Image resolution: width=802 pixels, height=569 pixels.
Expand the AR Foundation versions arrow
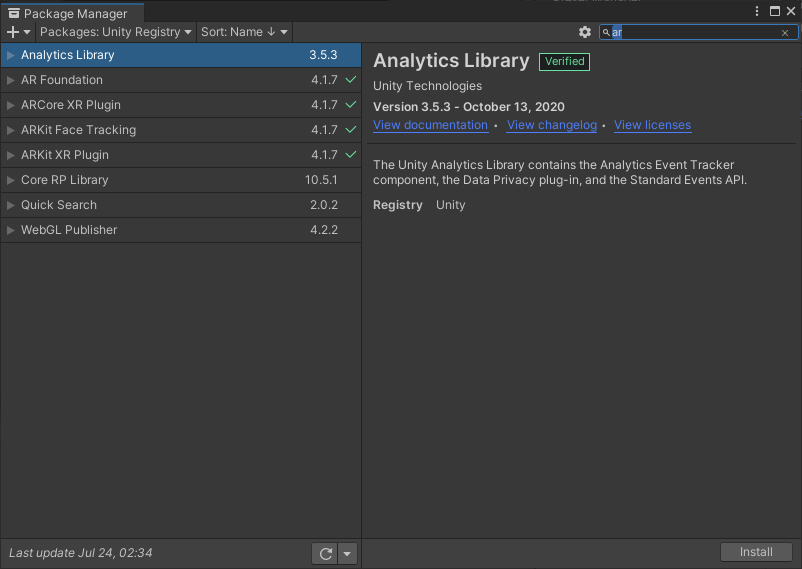[11, 80]
